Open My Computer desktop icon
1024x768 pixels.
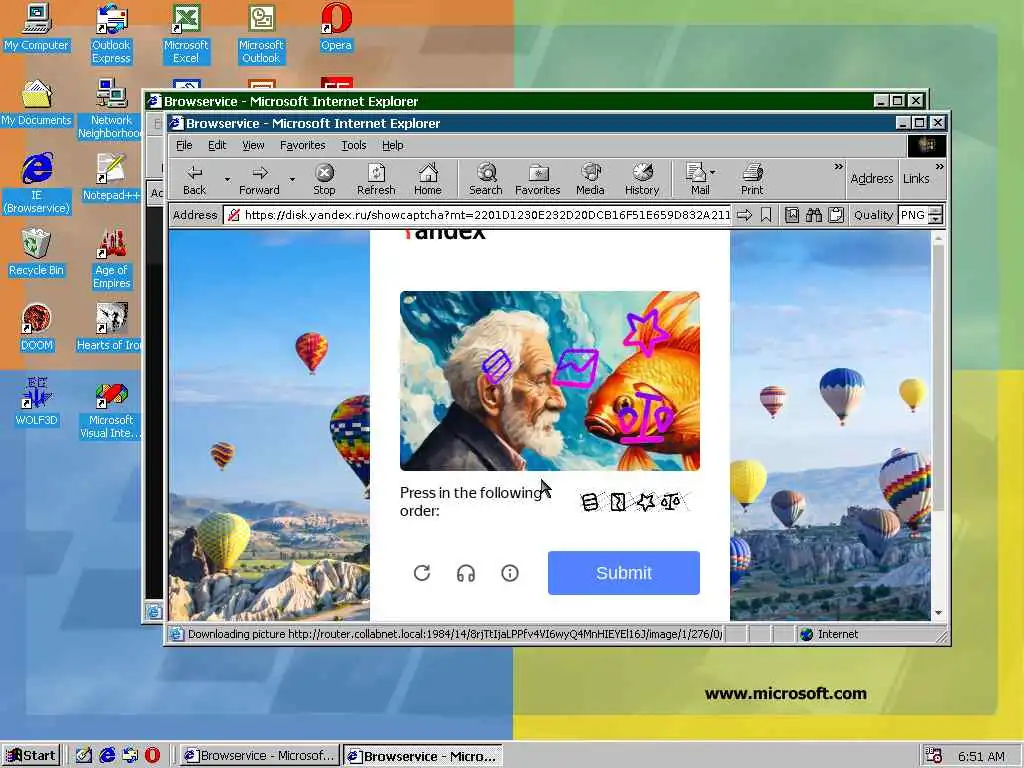[x=36, y=27]
